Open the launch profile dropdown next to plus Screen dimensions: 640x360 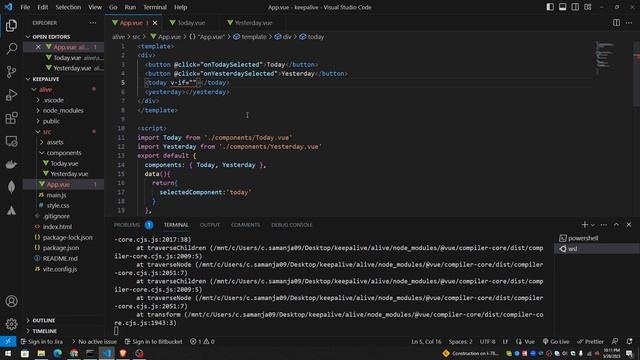click(x=593, y=225)
